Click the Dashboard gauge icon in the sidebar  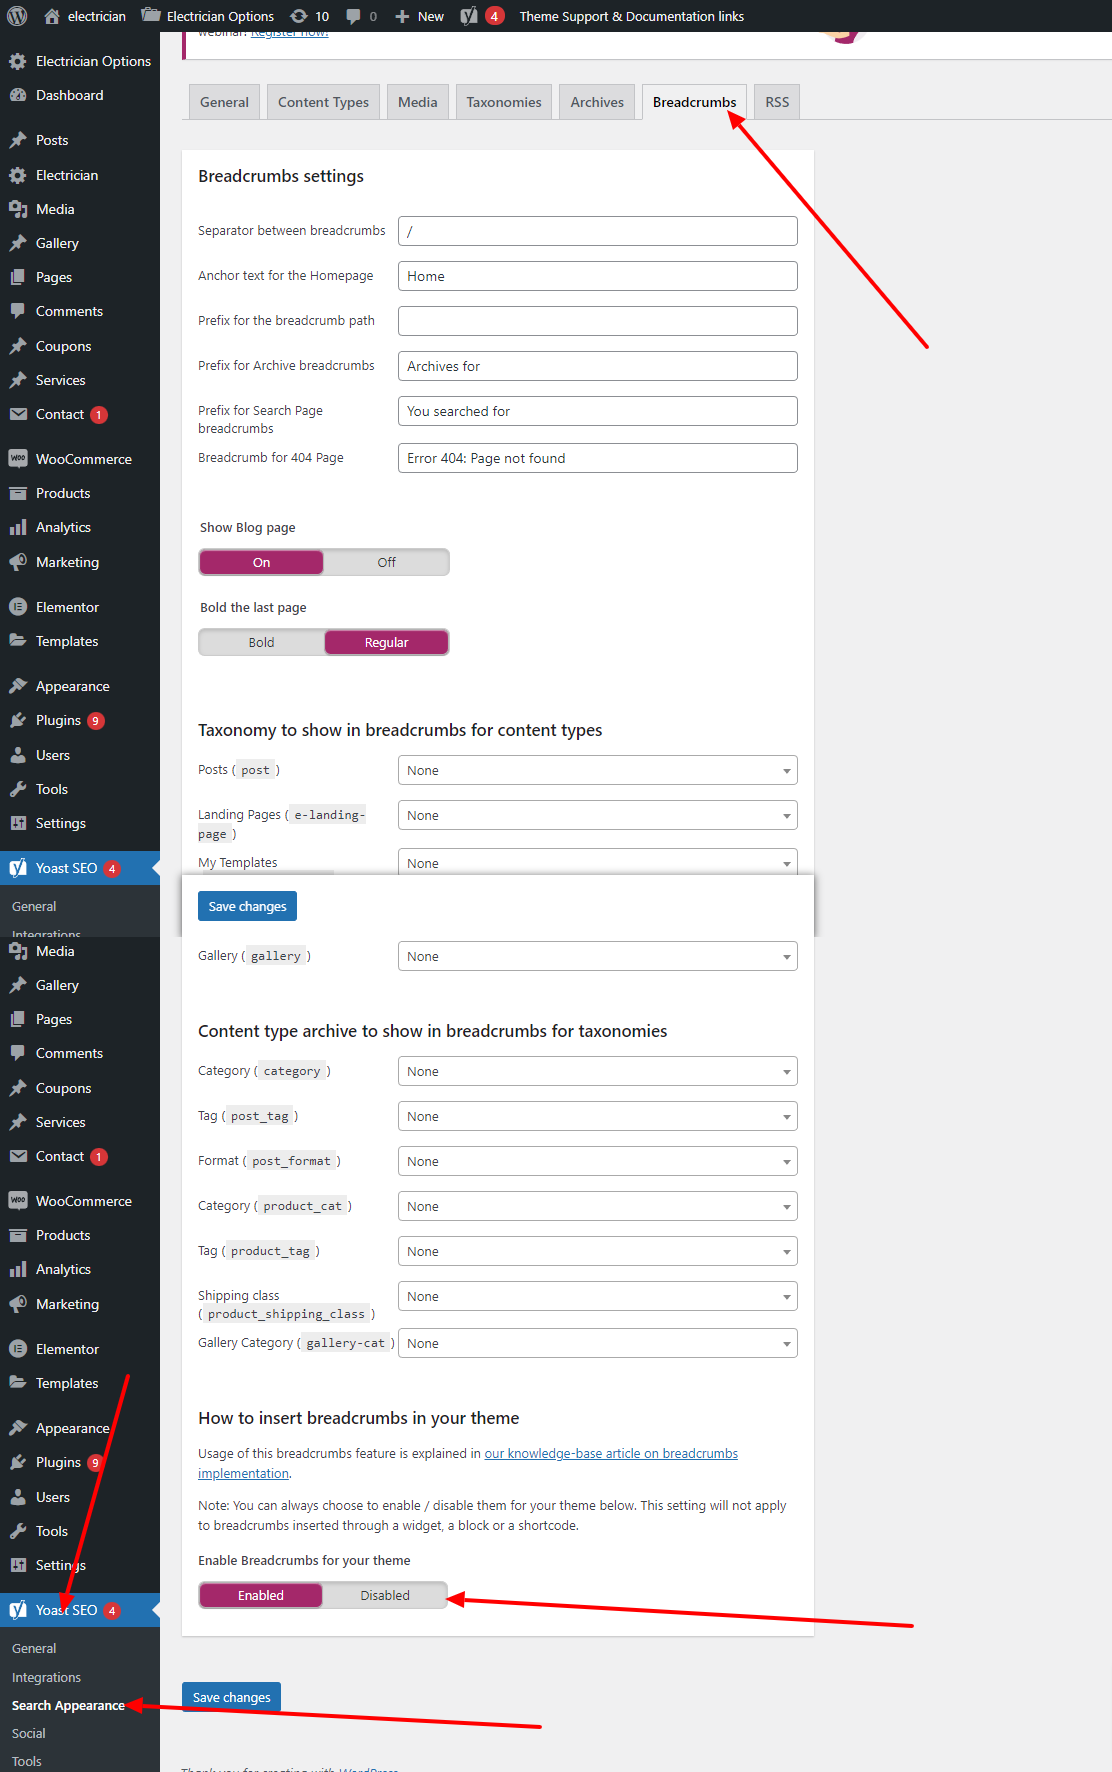coord(18,95)
